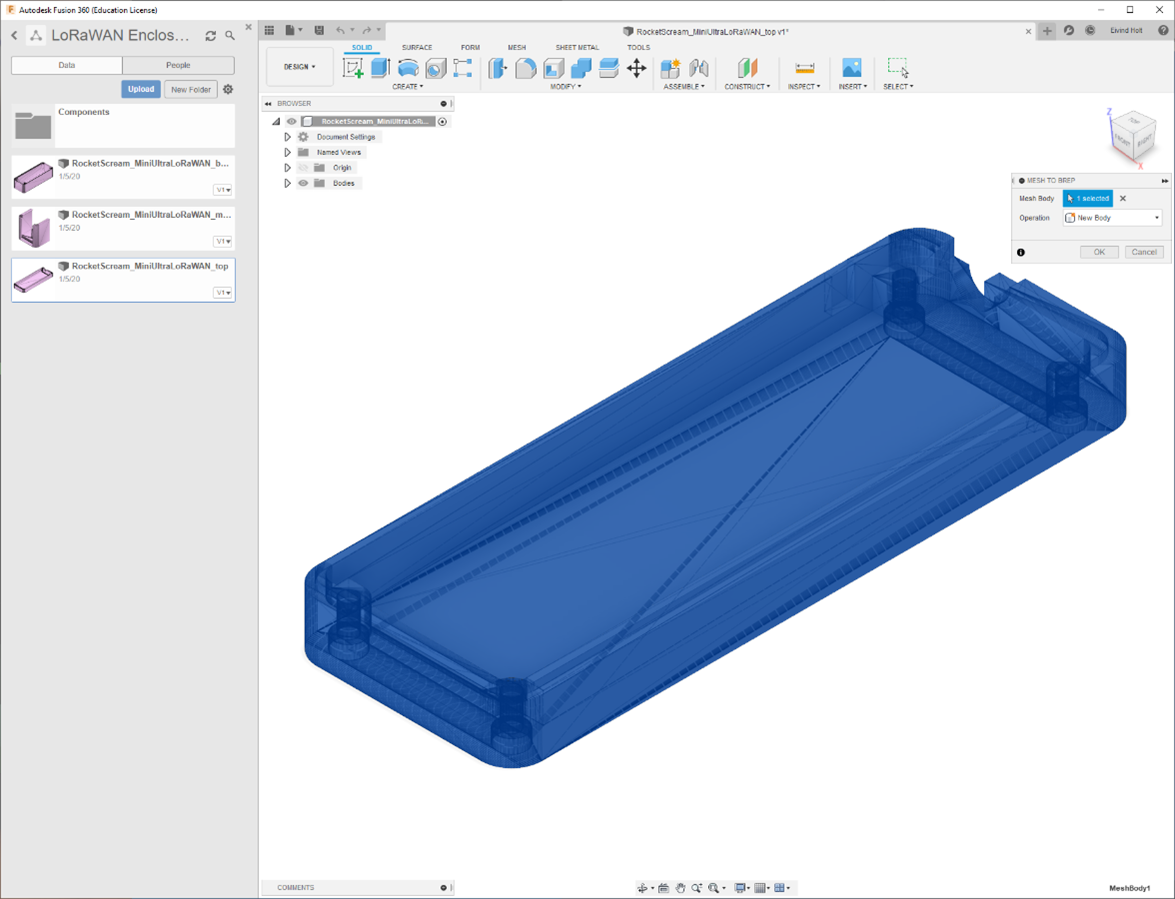Click the New Component assemble icon
Viewport: 1175px width, 899px height.
click(670, 68)
